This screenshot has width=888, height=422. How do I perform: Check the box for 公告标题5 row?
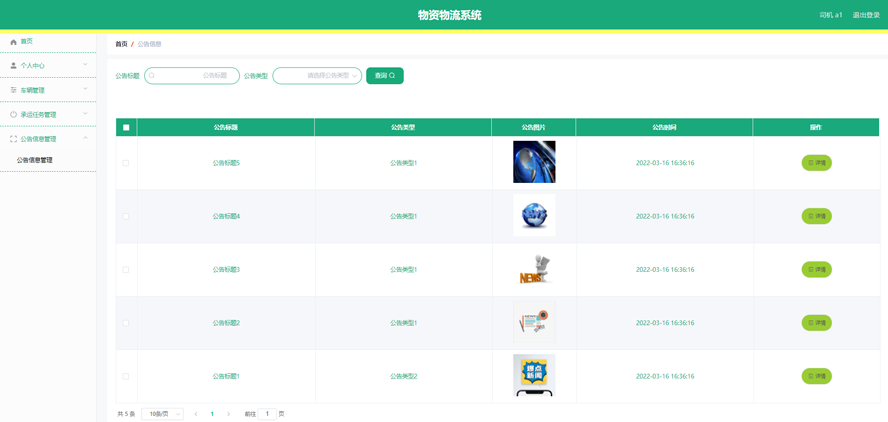[126, 163]
